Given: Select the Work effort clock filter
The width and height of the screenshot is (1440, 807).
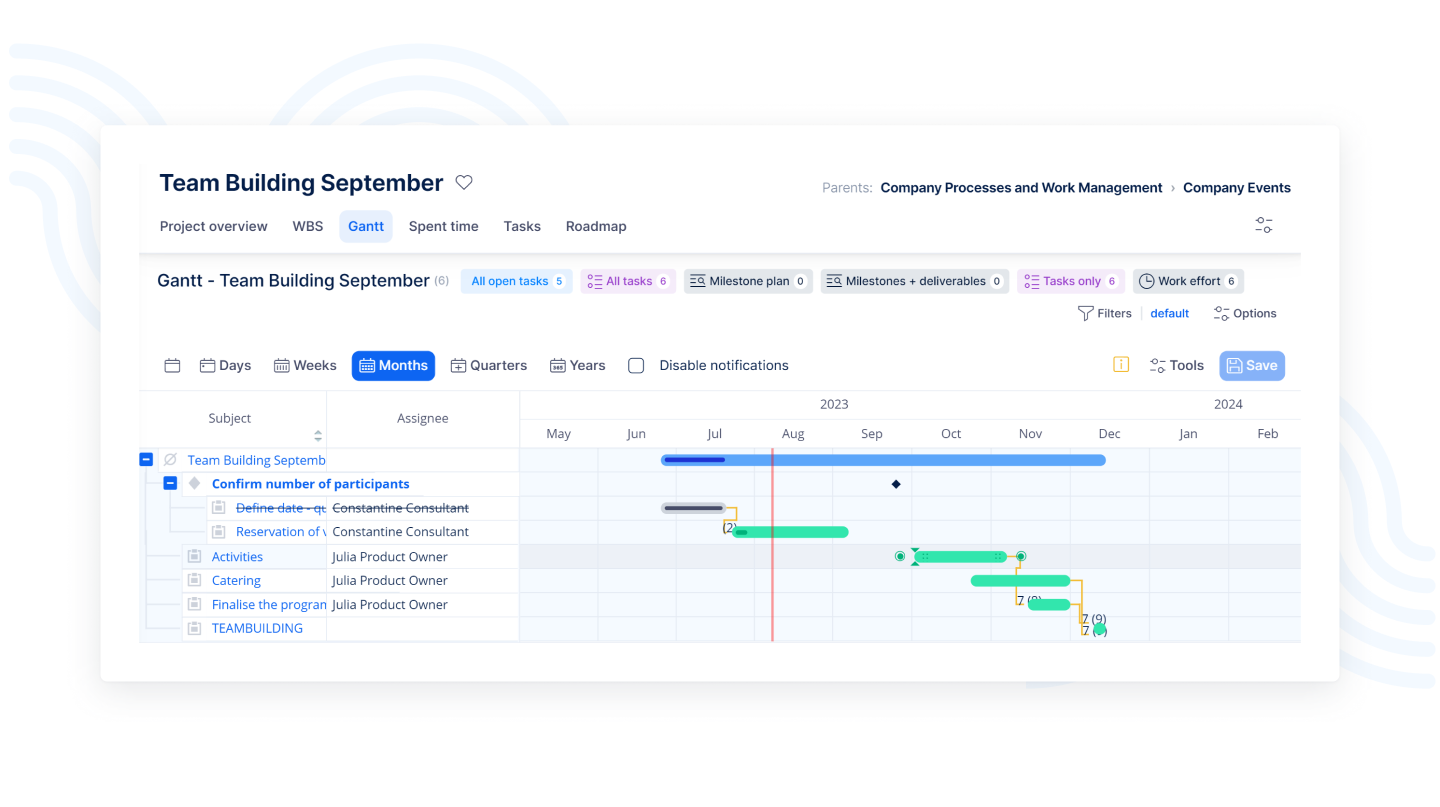Looking at the screenshot, I should (1188, 281).
